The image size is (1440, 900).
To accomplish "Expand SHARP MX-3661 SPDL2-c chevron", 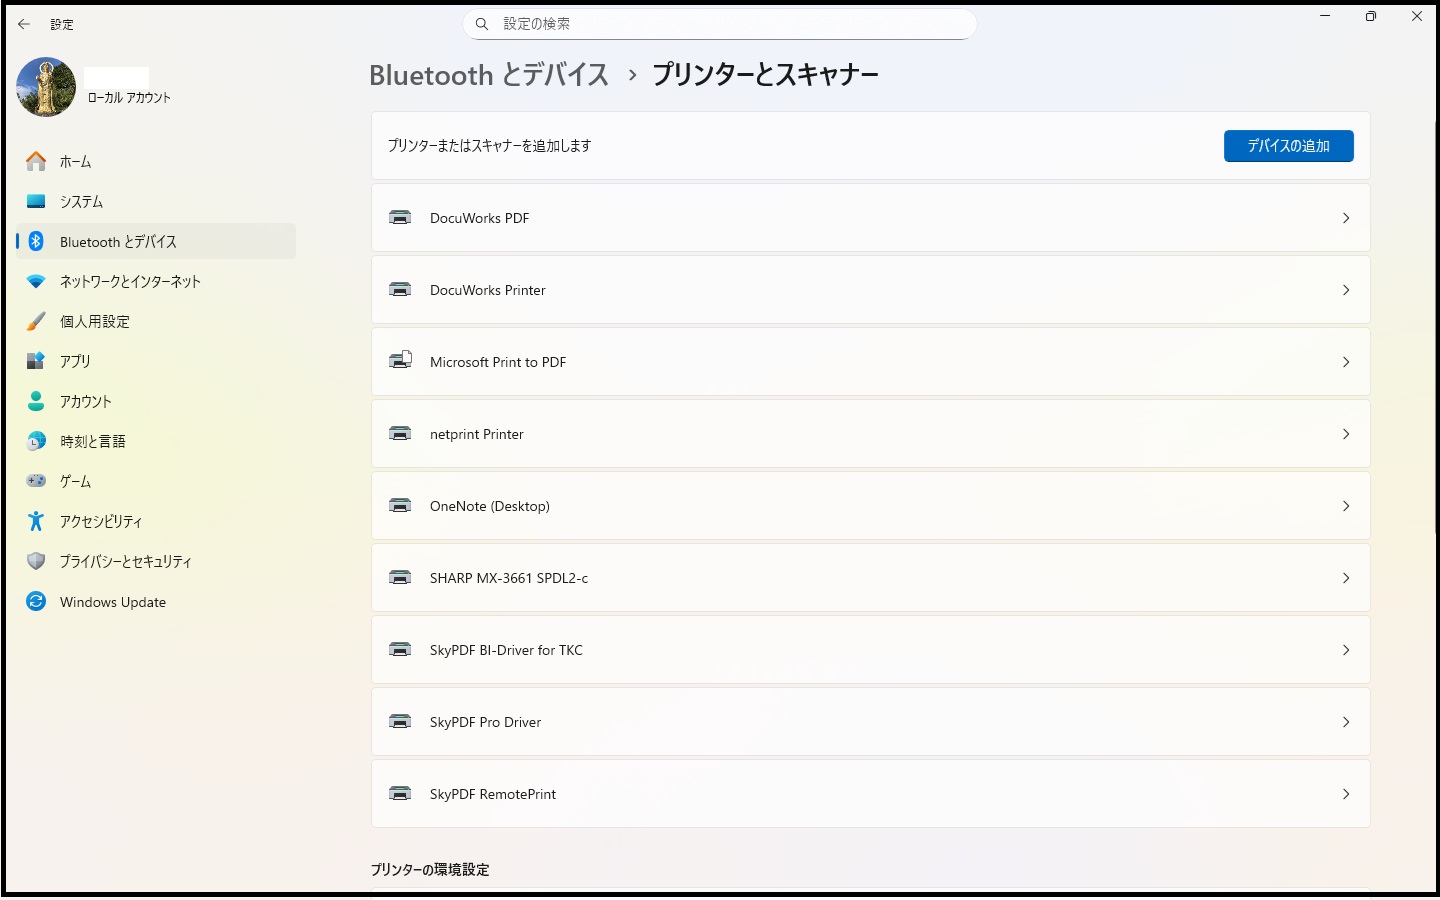I will click(x=1345, y=578).
